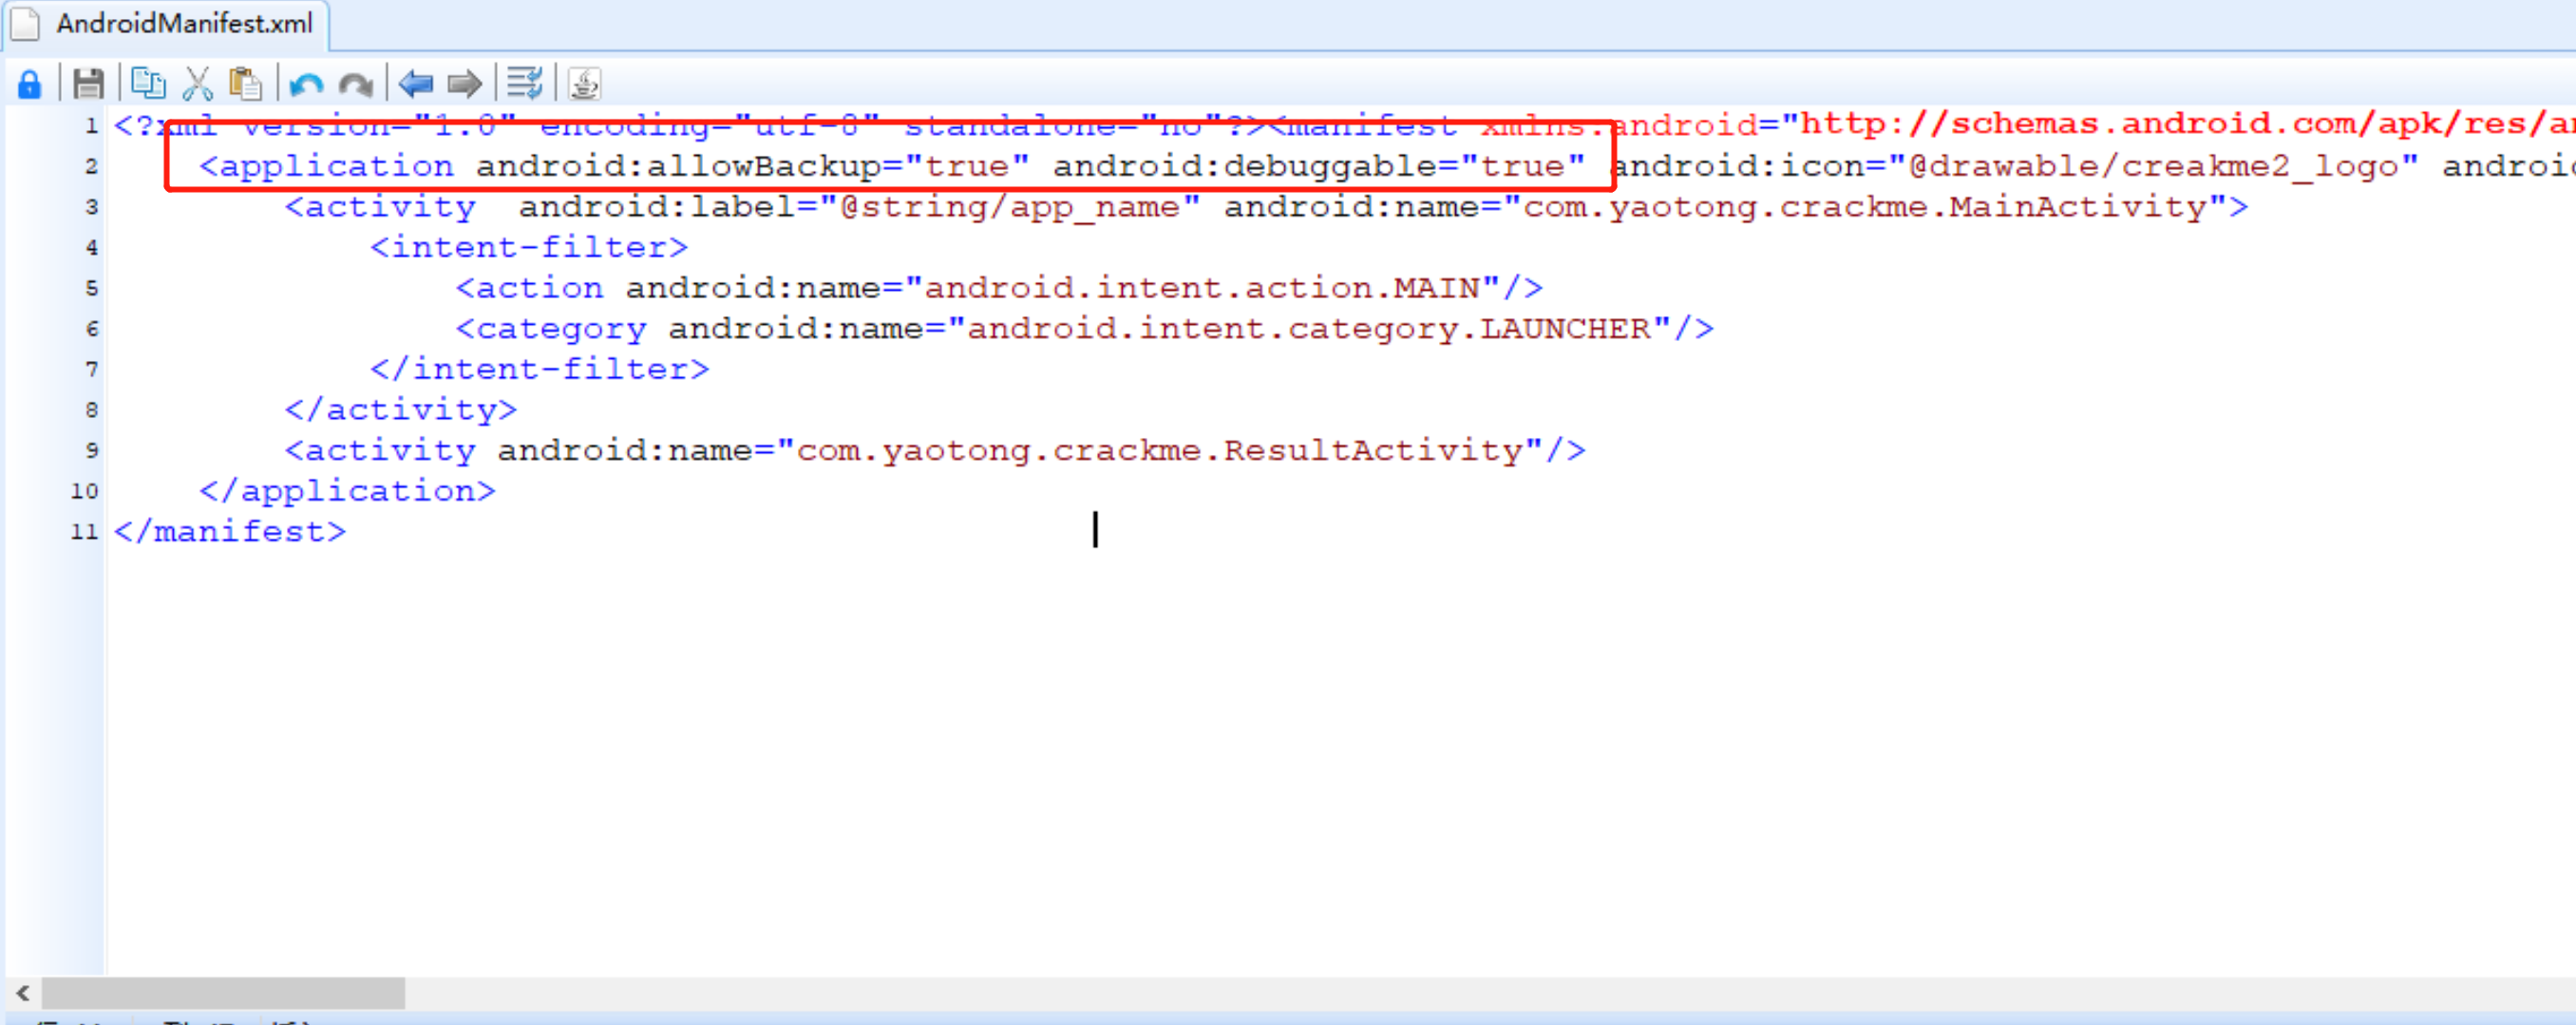Copy selection using the copy icon
The width and height of the screenshot is (2576, 1025).
click(148, 83)
